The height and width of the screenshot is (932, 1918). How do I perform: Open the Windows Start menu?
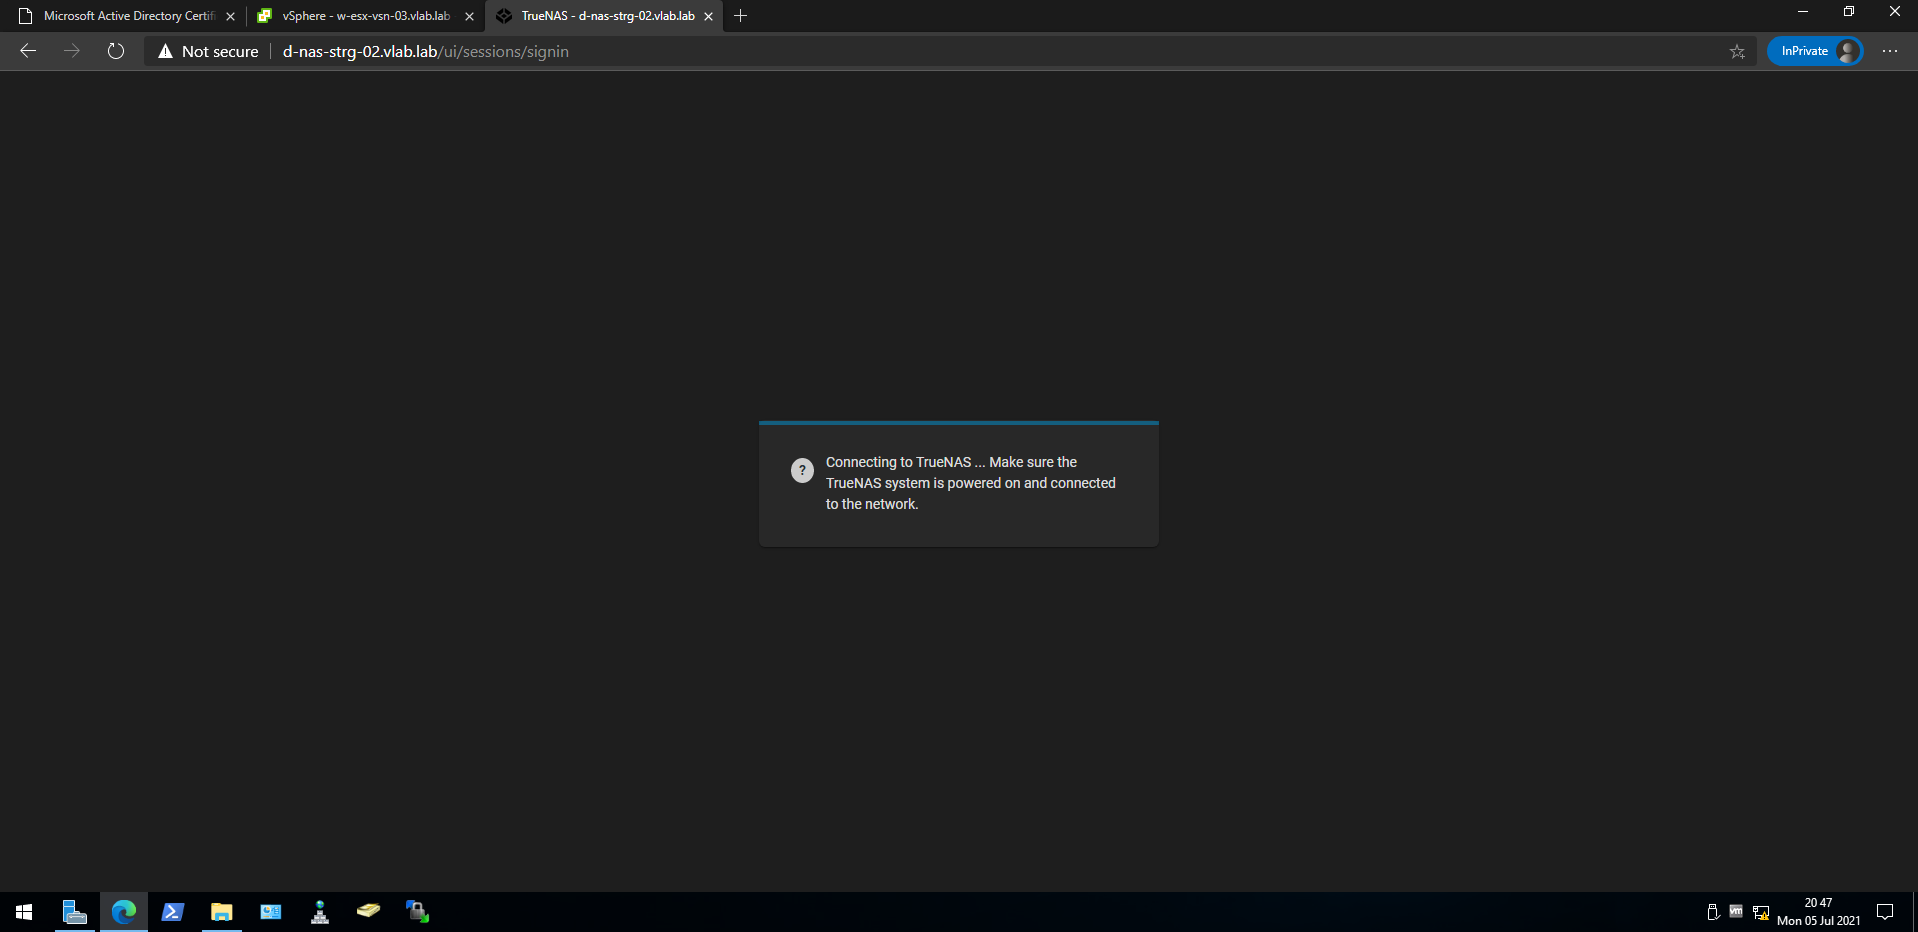[24, 912]
